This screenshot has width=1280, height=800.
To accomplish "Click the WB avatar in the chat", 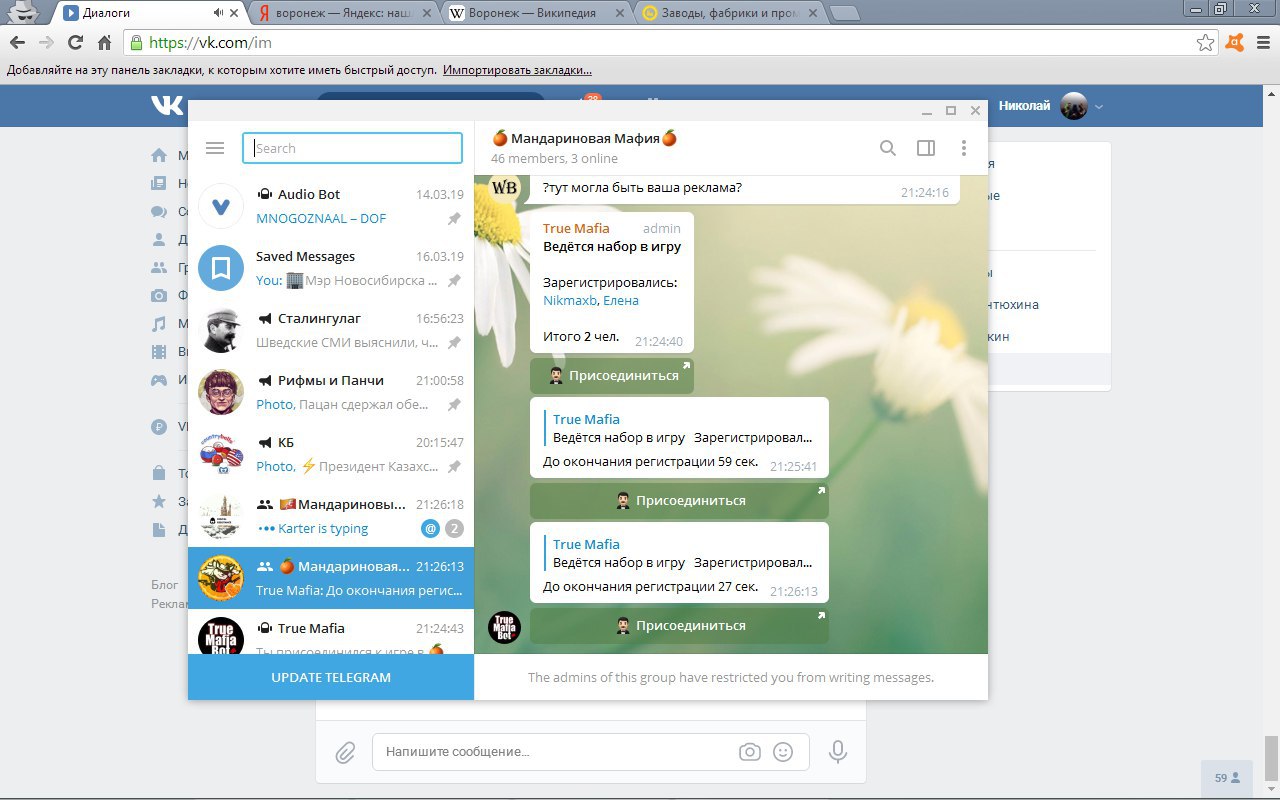I will click(504, 188).
